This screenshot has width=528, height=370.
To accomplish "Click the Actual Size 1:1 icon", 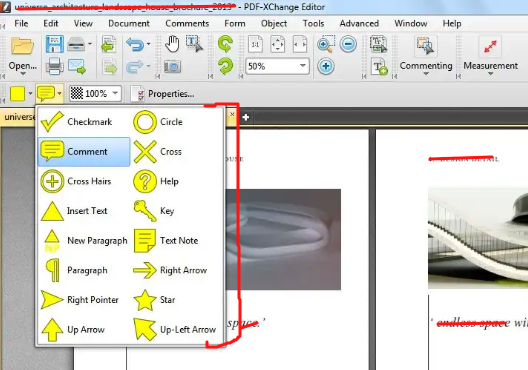I will tap(255, 44).
